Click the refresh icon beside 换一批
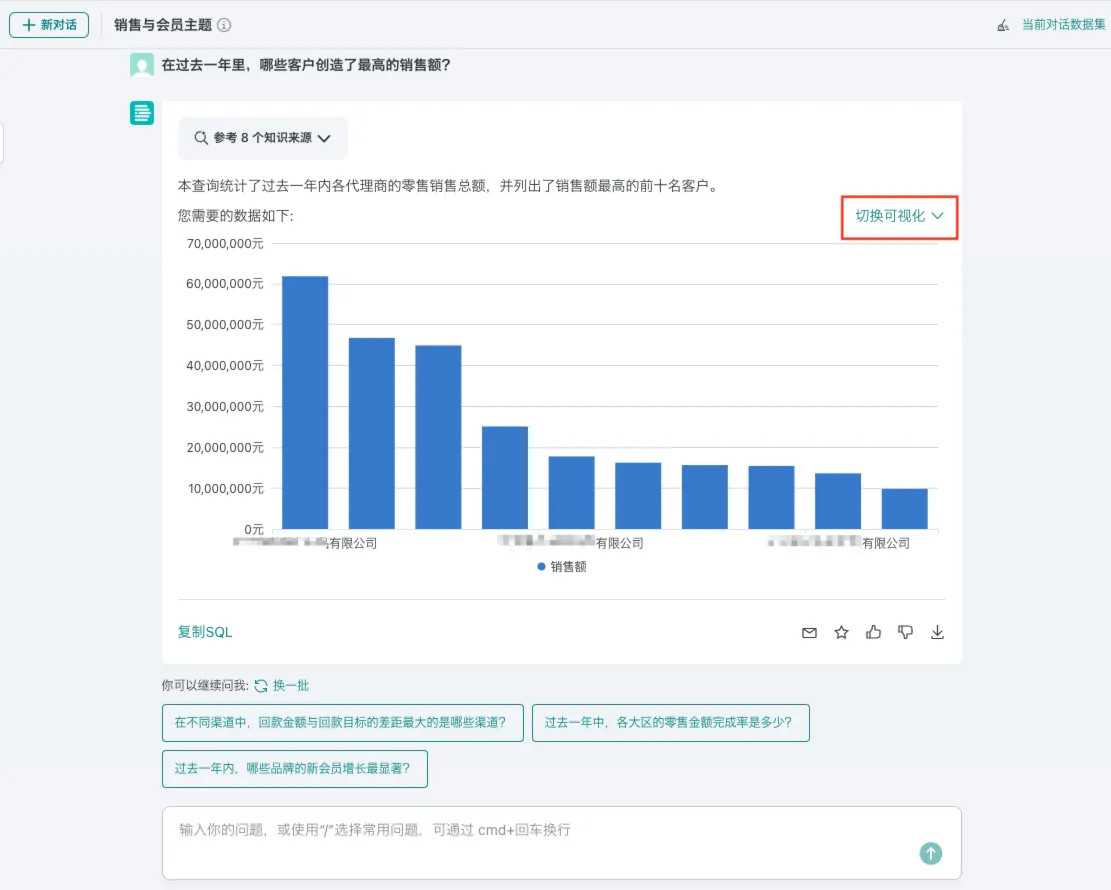The height and width of the screenshot is (890, 1111). tap(261, 686)
